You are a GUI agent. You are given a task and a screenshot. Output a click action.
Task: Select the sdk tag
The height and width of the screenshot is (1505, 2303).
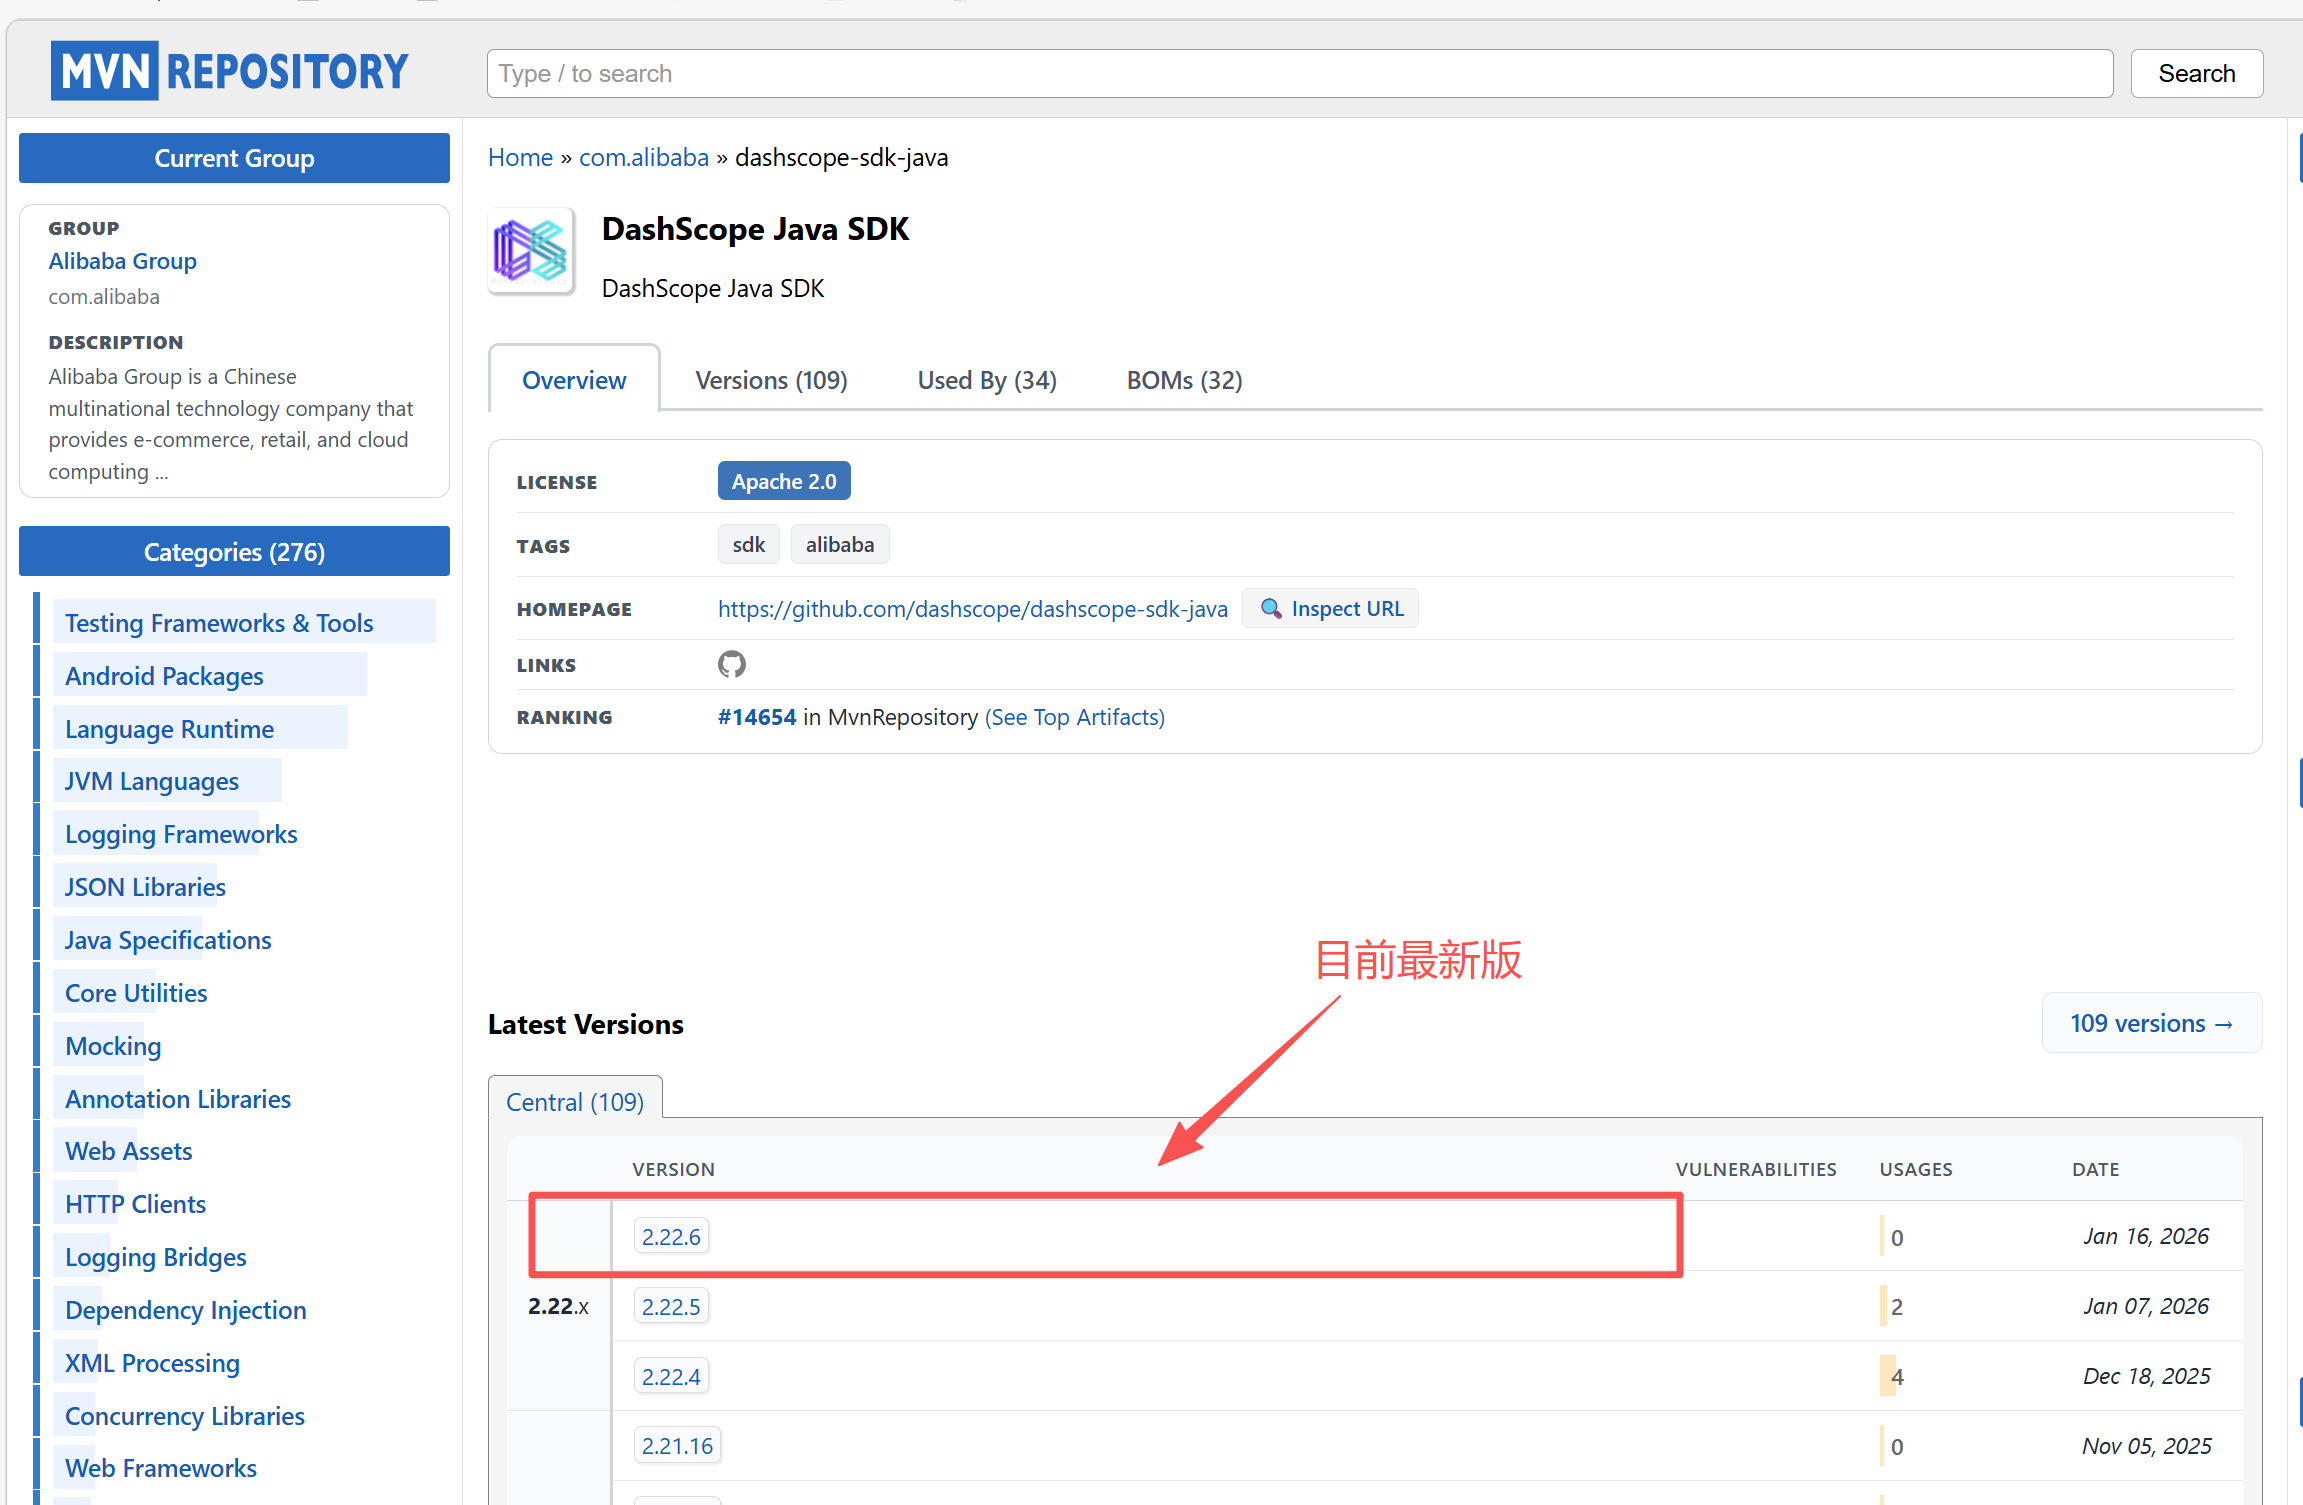tap(748, 545)
